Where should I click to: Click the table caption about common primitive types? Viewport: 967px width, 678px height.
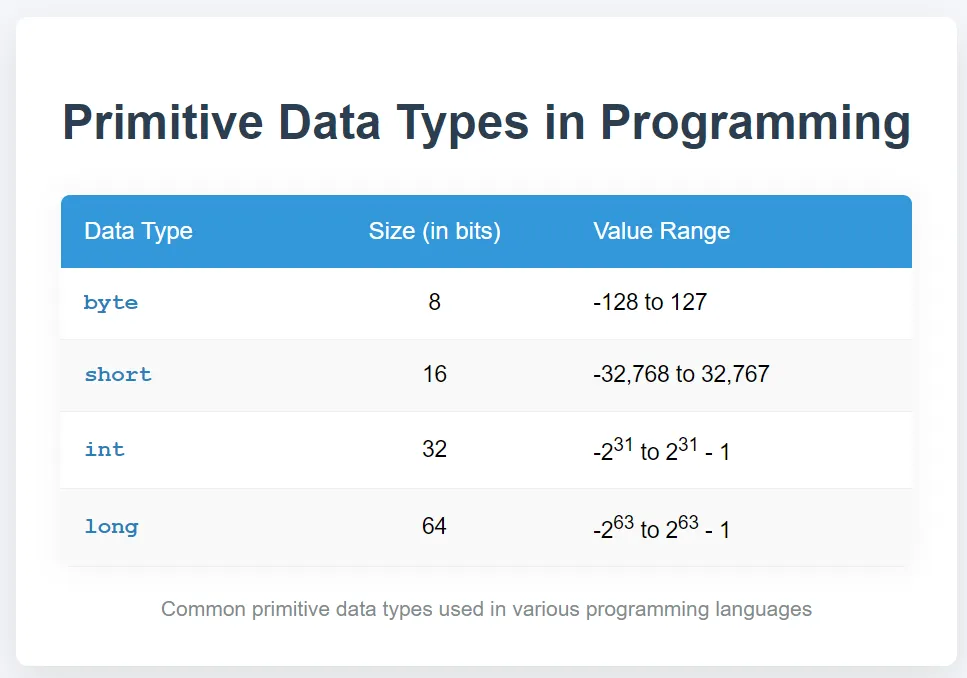(486, 610)
